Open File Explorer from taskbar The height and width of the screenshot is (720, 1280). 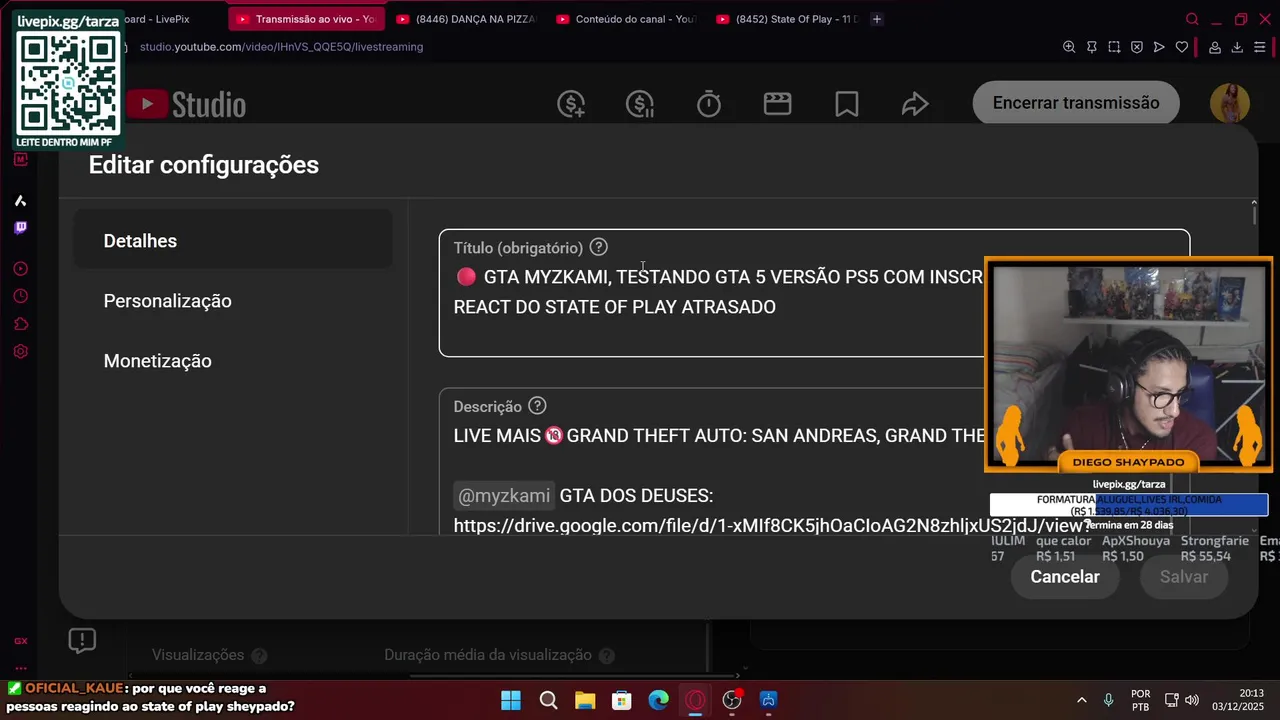tap(585, 700)
